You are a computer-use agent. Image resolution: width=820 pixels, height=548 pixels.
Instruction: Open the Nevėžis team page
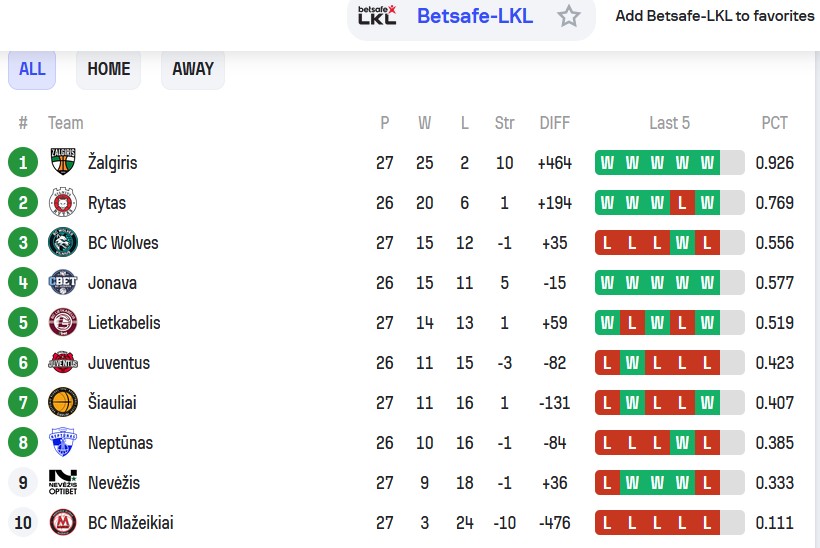(x=113, y=482)
